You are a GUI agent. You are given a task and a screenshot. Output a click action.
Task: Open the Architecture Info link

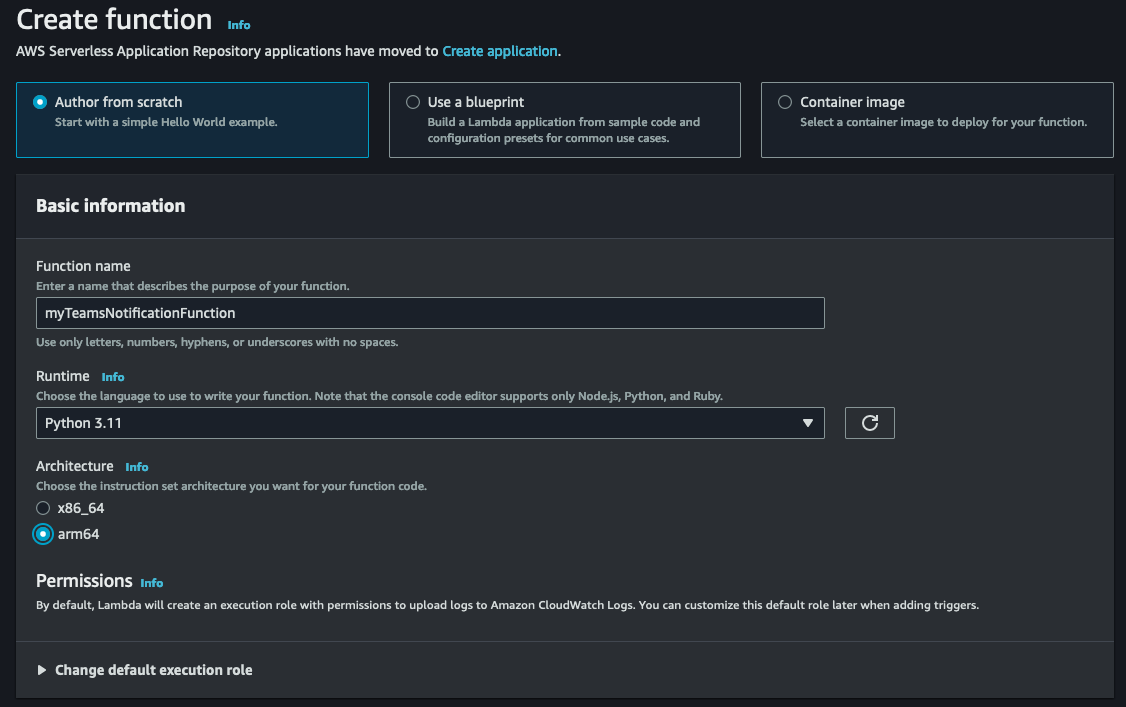coord(137,467)
